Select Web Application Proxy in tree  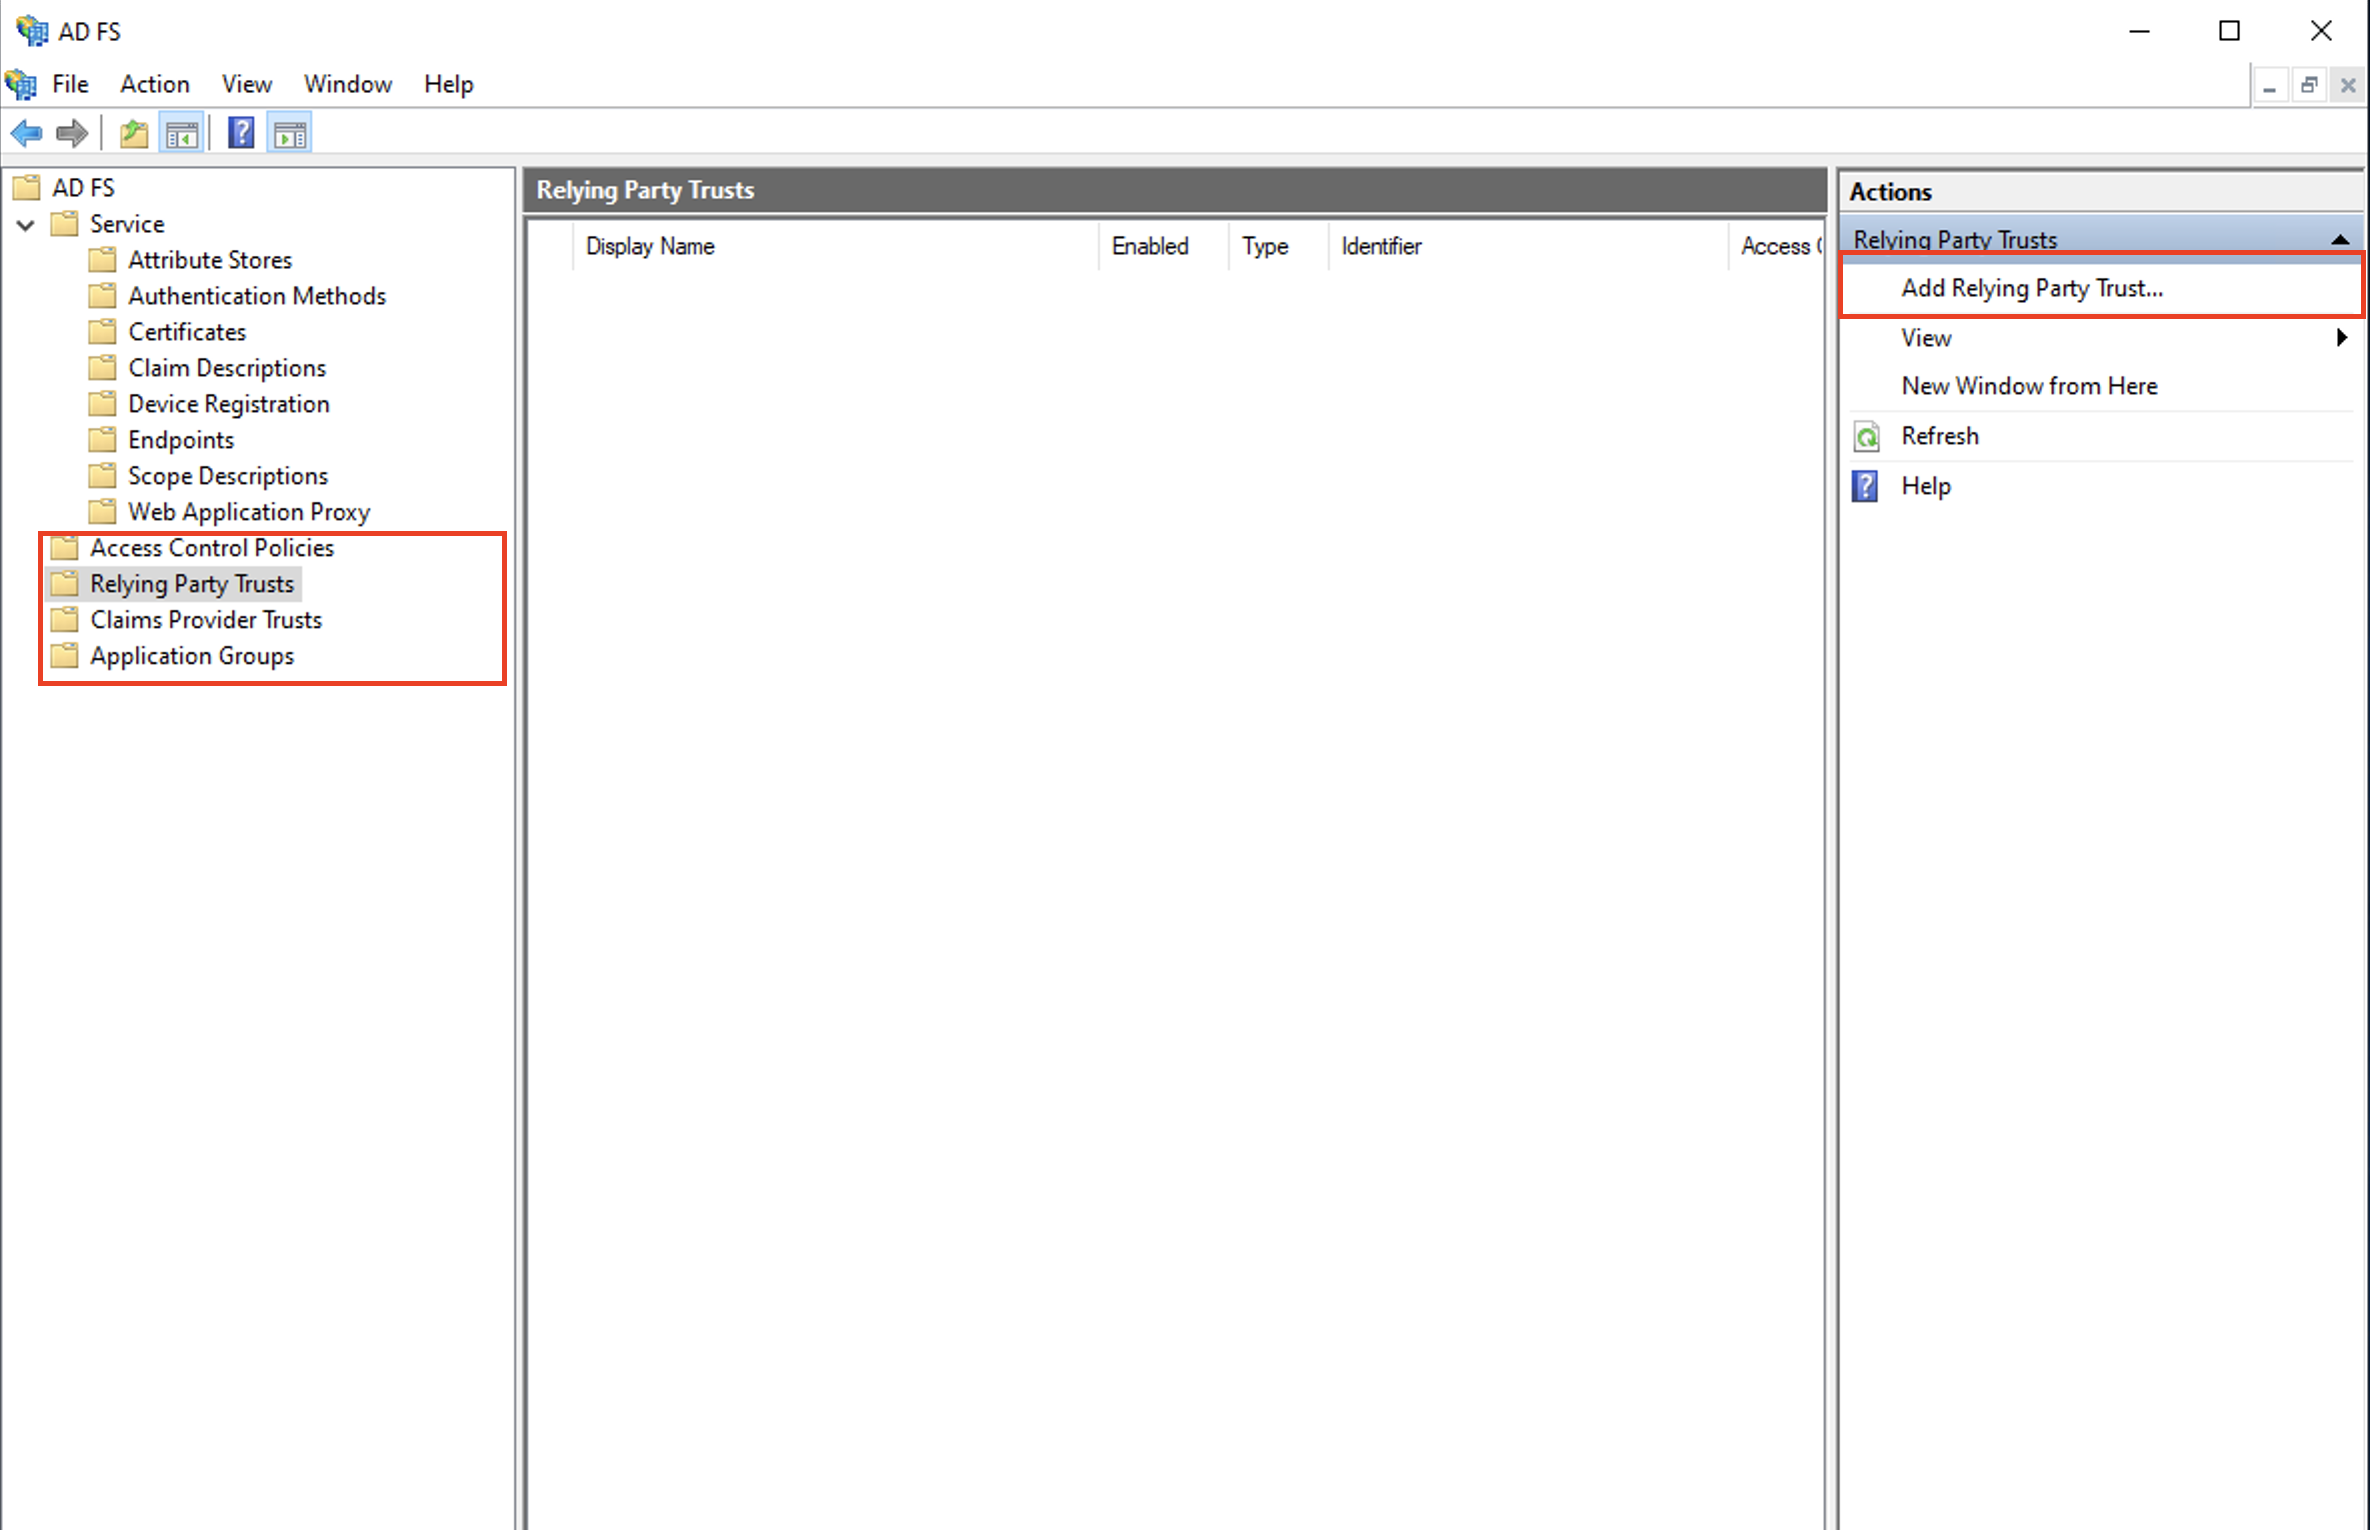(x=249, y=512)
